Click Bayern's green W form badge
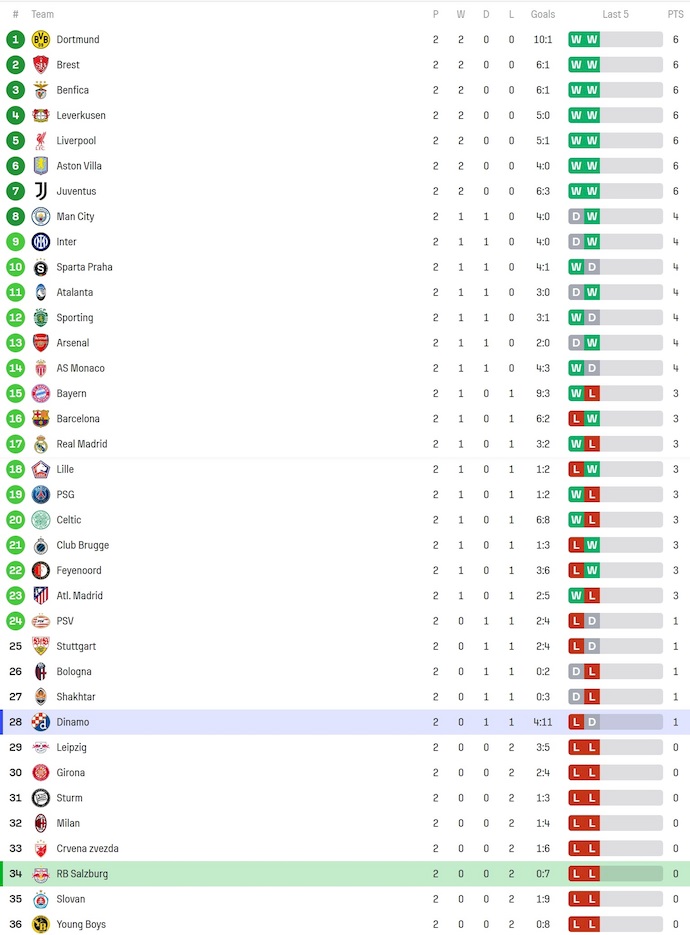 [x=576, y=393]
